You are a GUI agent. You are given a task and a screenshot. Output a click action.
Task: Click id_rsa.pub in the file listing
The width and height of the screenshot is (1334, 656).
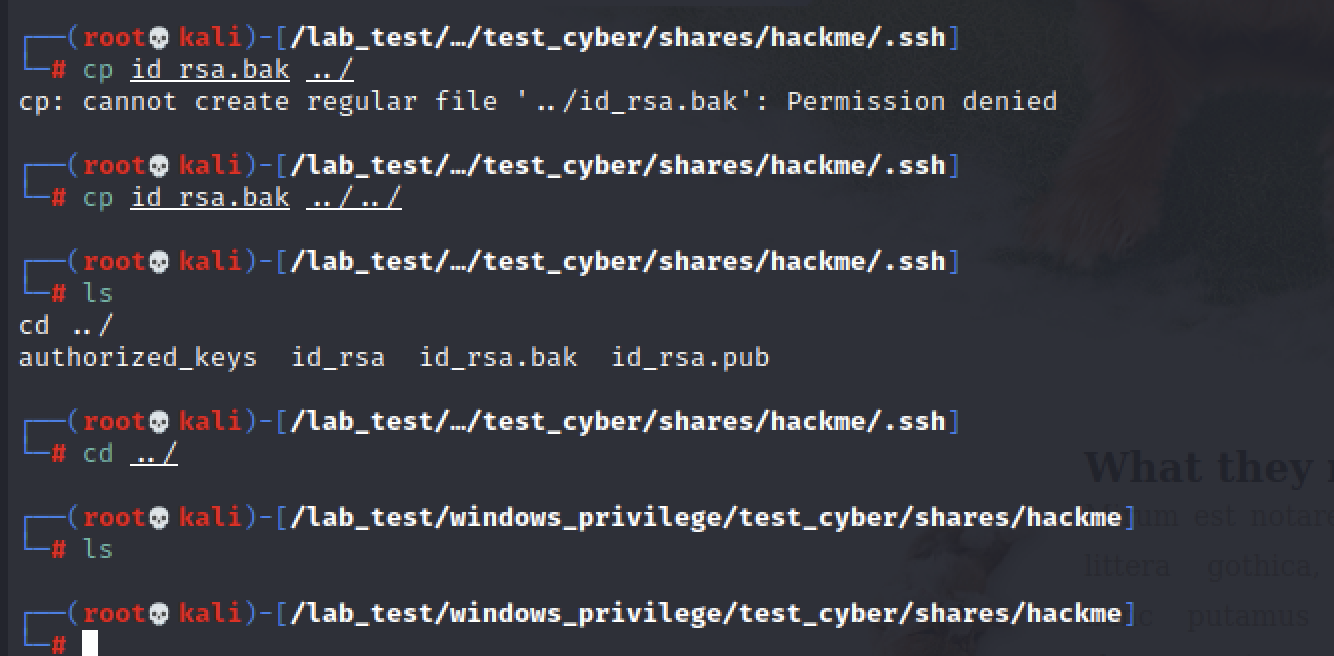click(x=690, y=357)
